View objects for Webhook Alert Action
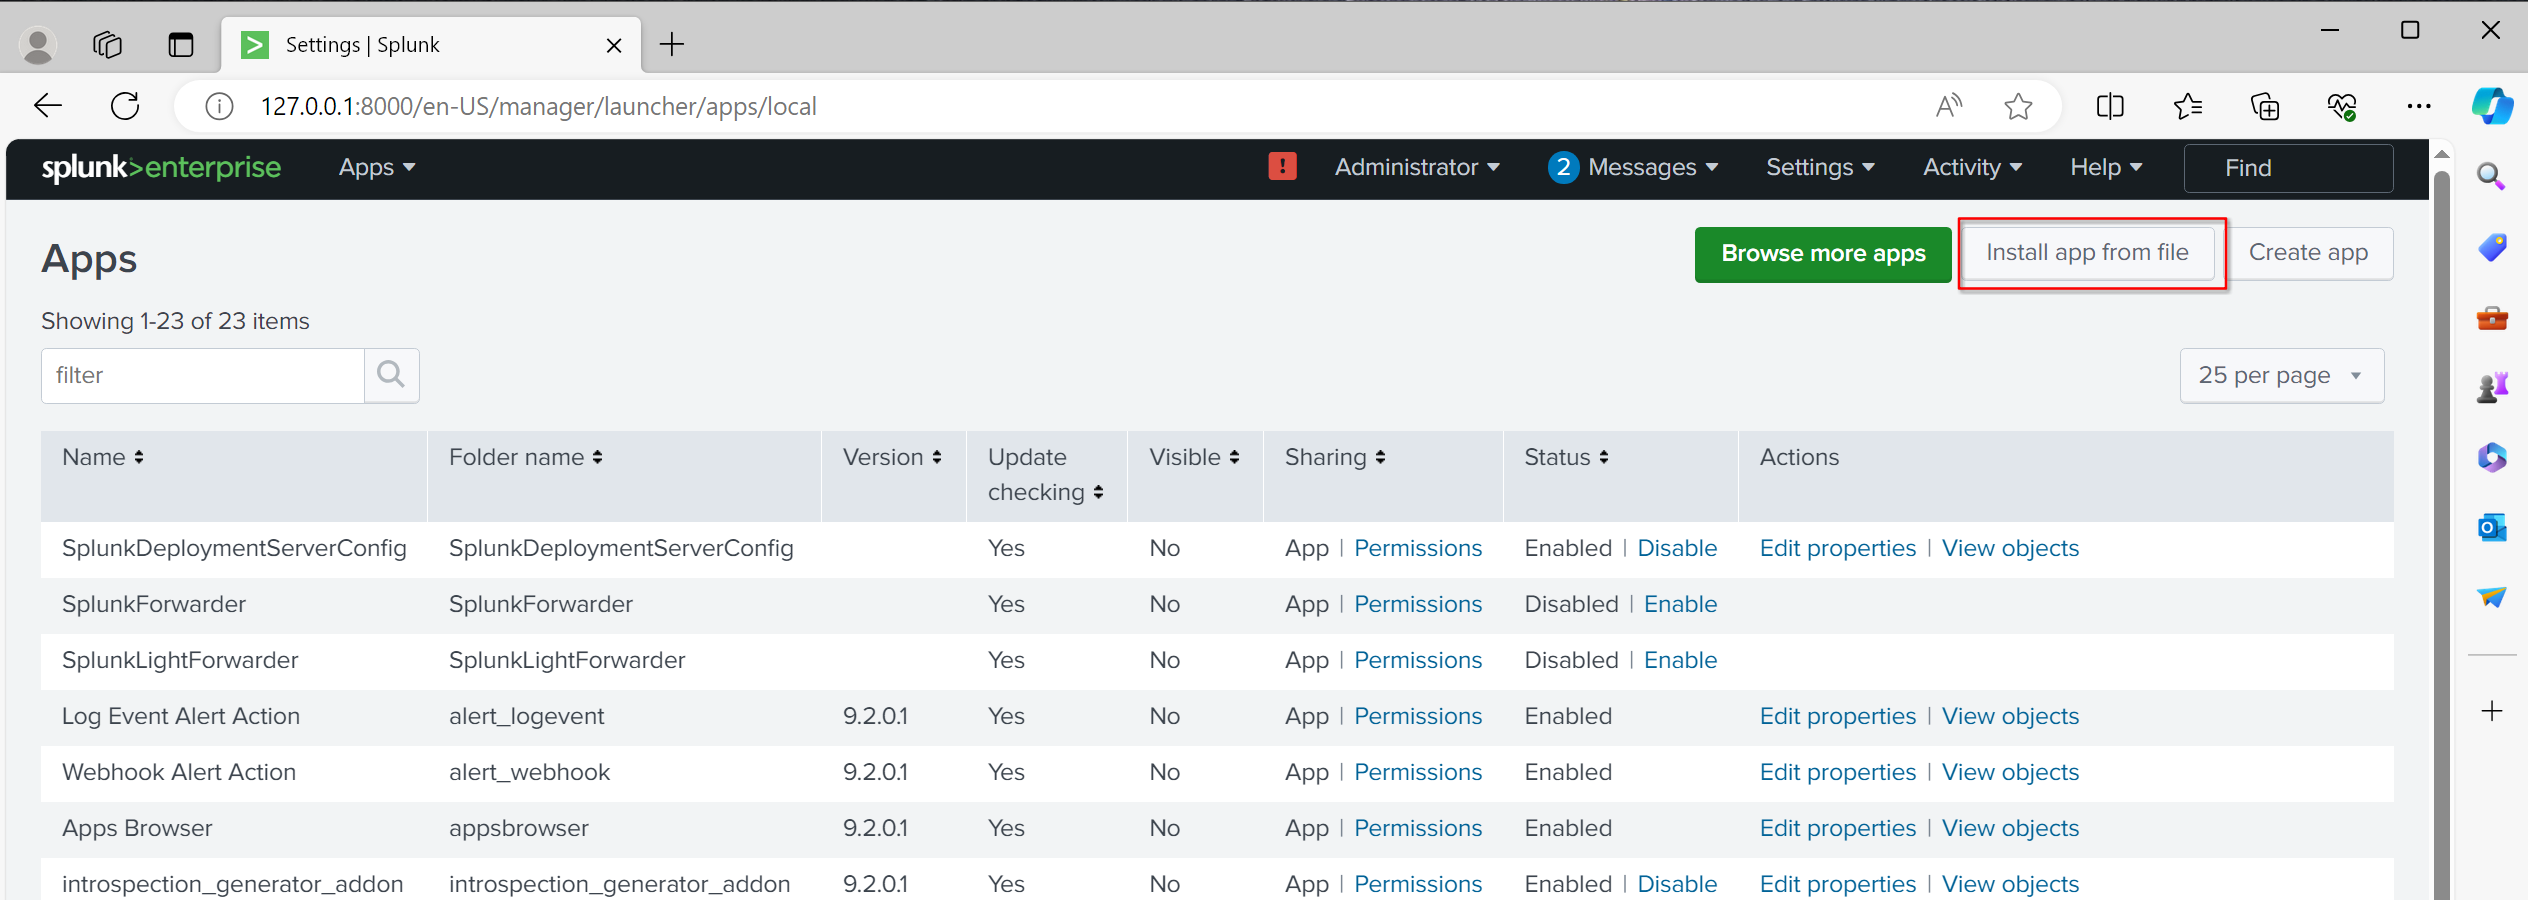This screenshot has width=2528, height=900. [x=2010, y=772]
